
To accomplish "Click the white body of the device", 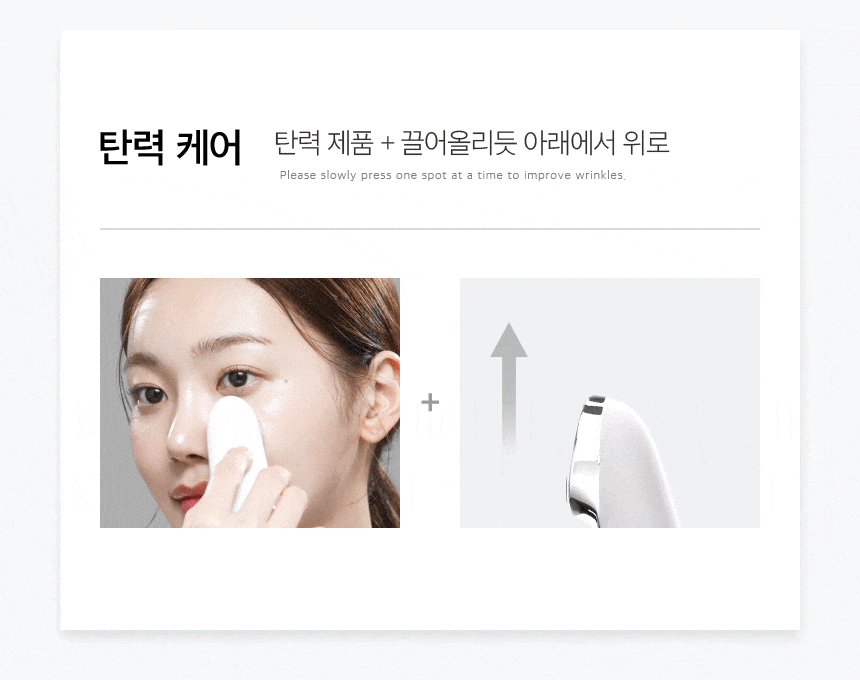I will [x=633, y=472].
